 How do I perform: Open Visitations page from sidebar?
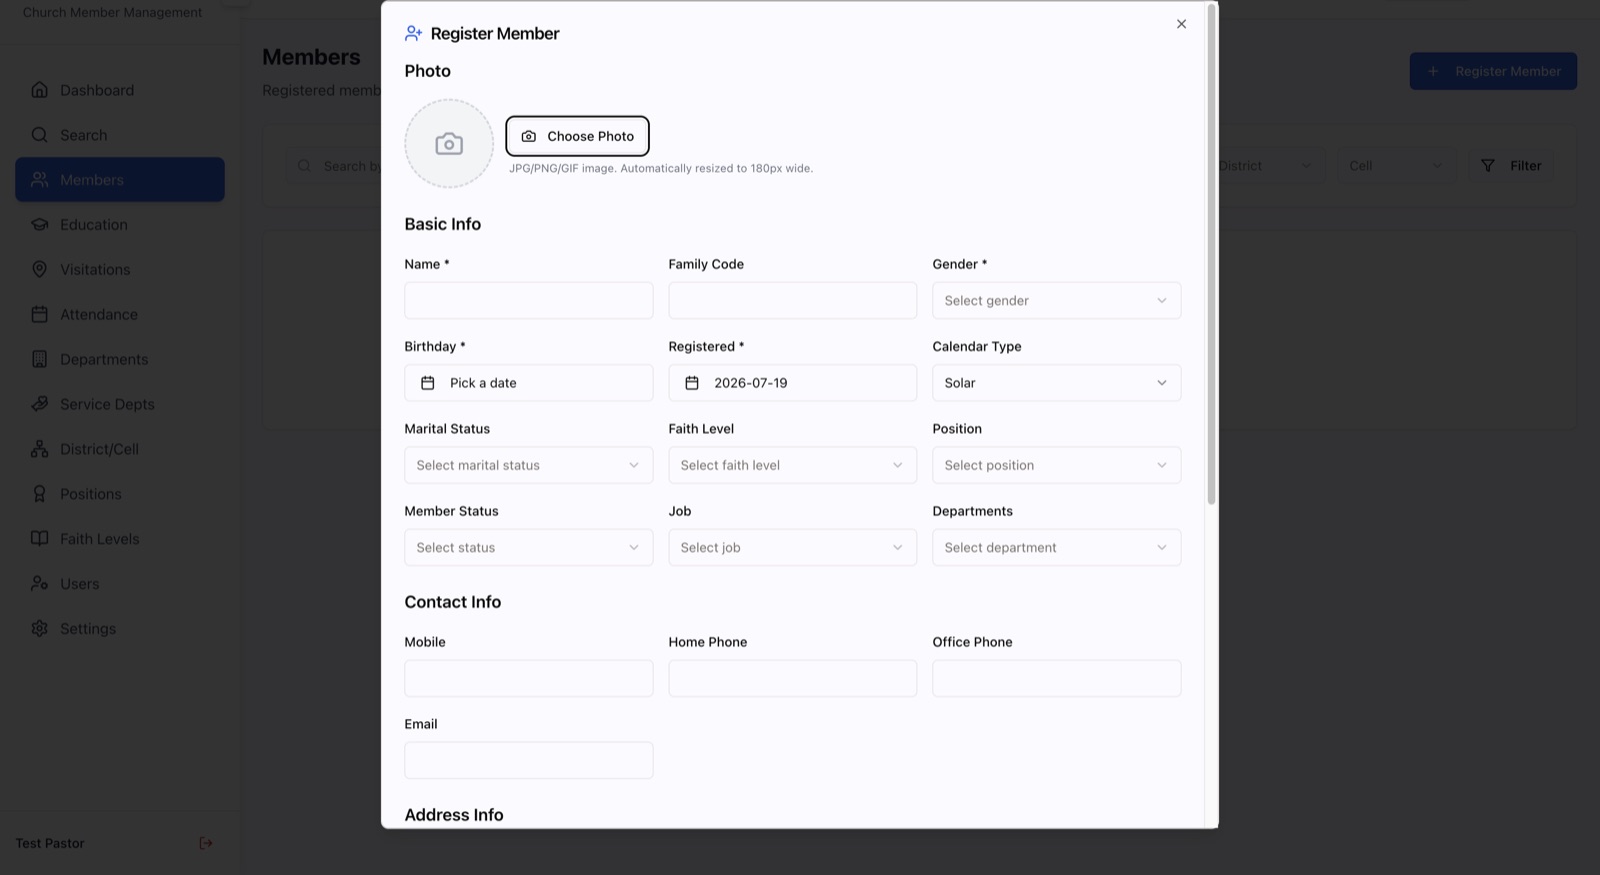(120, 269)
